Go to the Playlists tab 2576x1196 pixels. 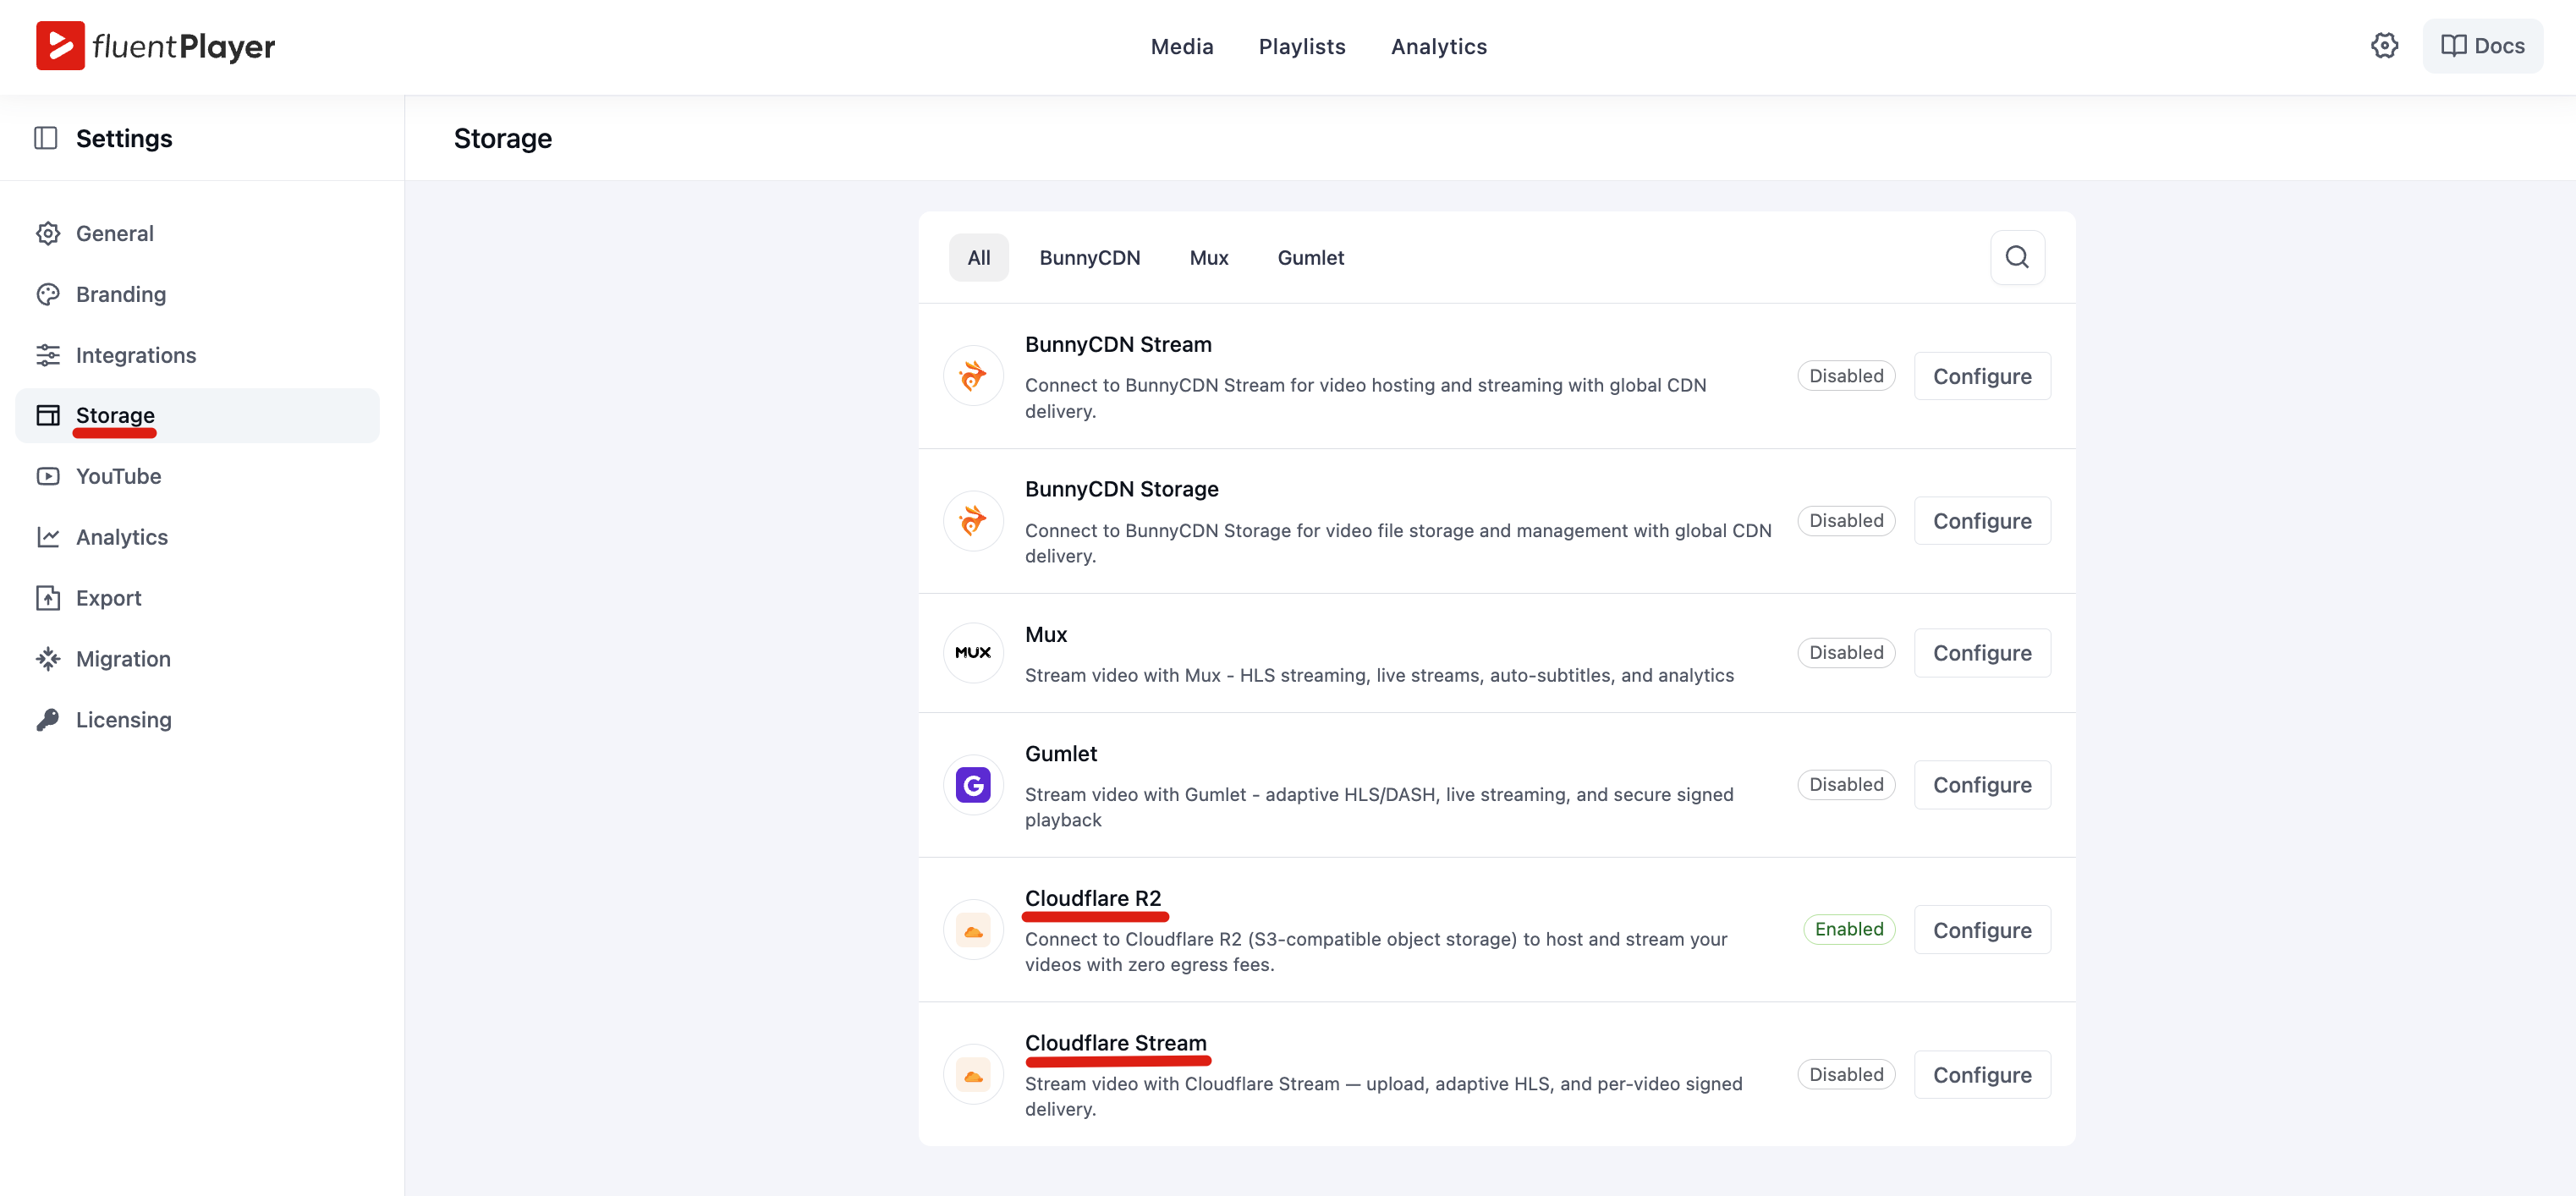pyautogui.click(x=1301, y=46)
